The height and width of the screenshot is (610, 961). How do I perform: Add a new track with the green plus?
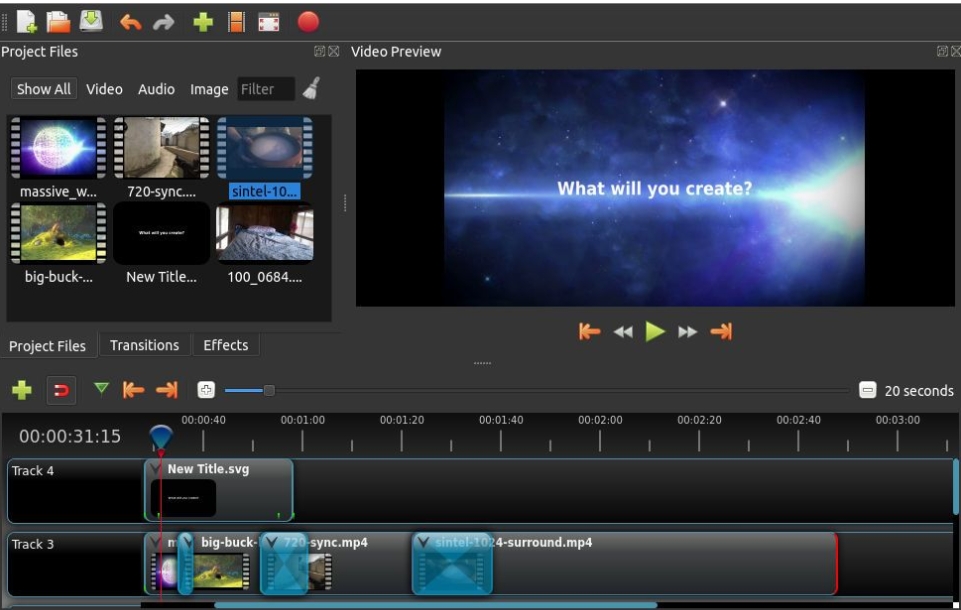pos(22,390)
